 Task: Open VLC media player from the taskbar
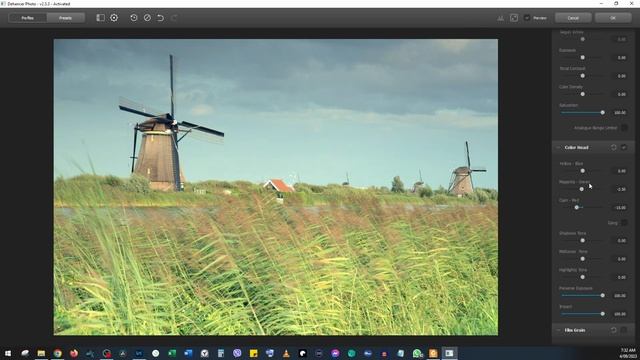[x=286, y=353]
